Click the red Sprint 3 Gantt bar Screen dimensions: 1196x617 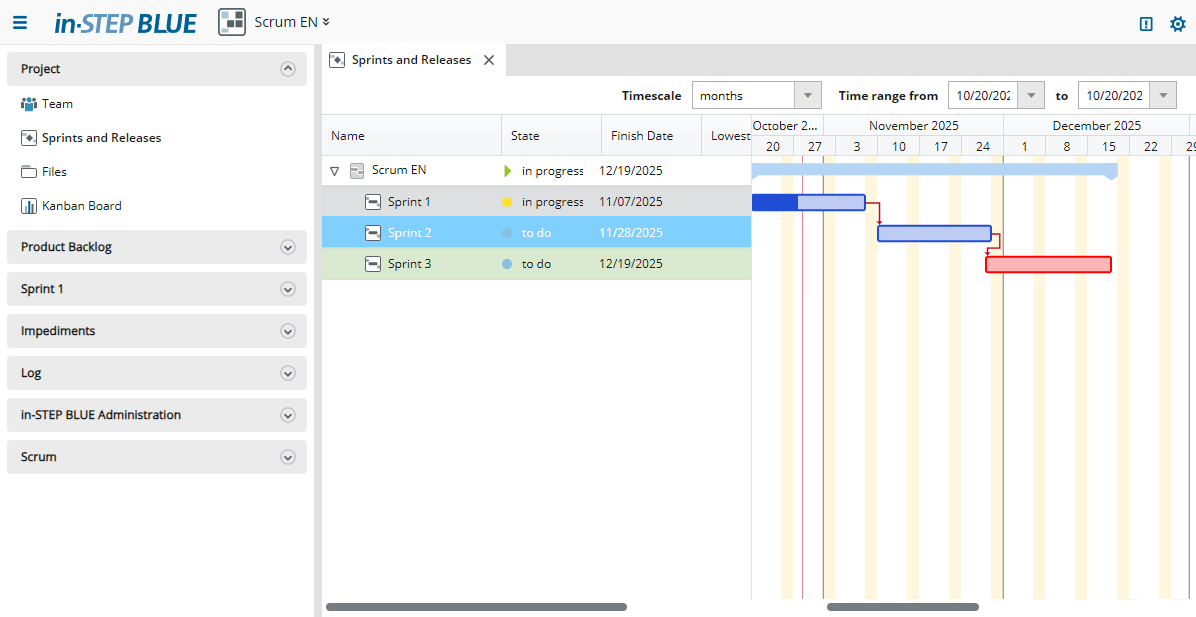(x=1048, y=264)
